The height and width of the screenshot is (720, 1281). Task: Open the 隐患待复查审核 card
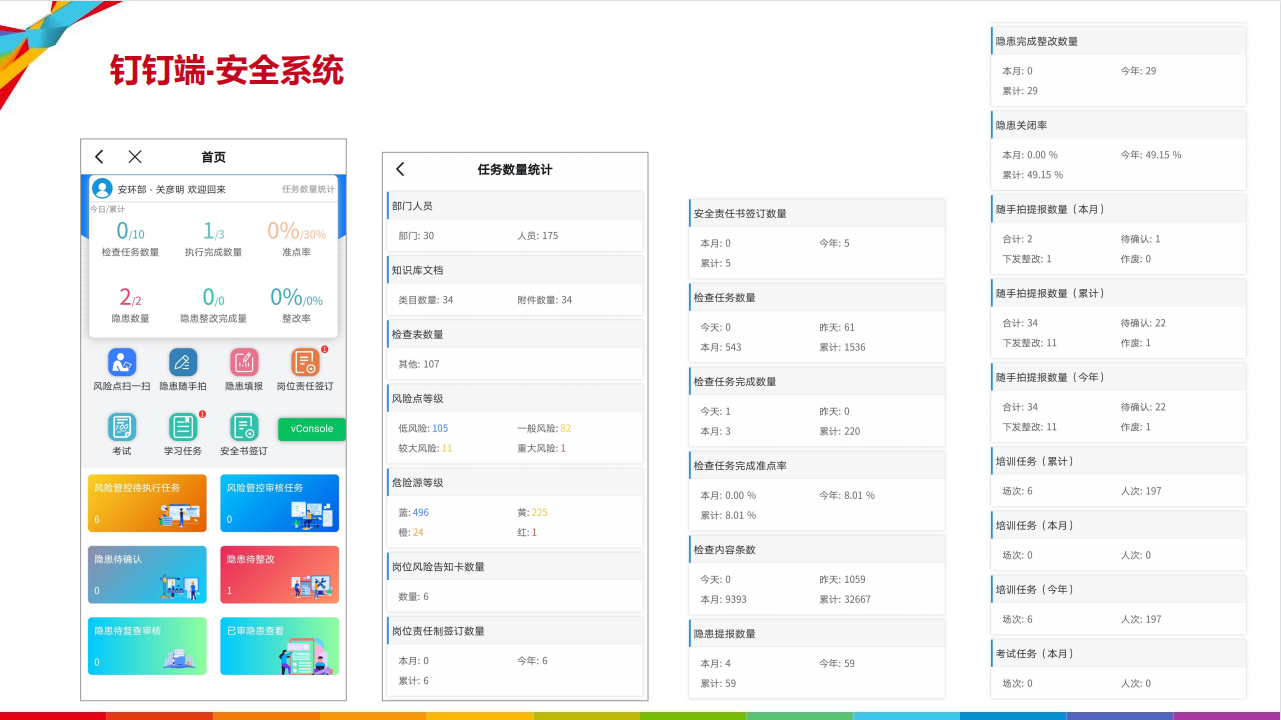[147, 646]
